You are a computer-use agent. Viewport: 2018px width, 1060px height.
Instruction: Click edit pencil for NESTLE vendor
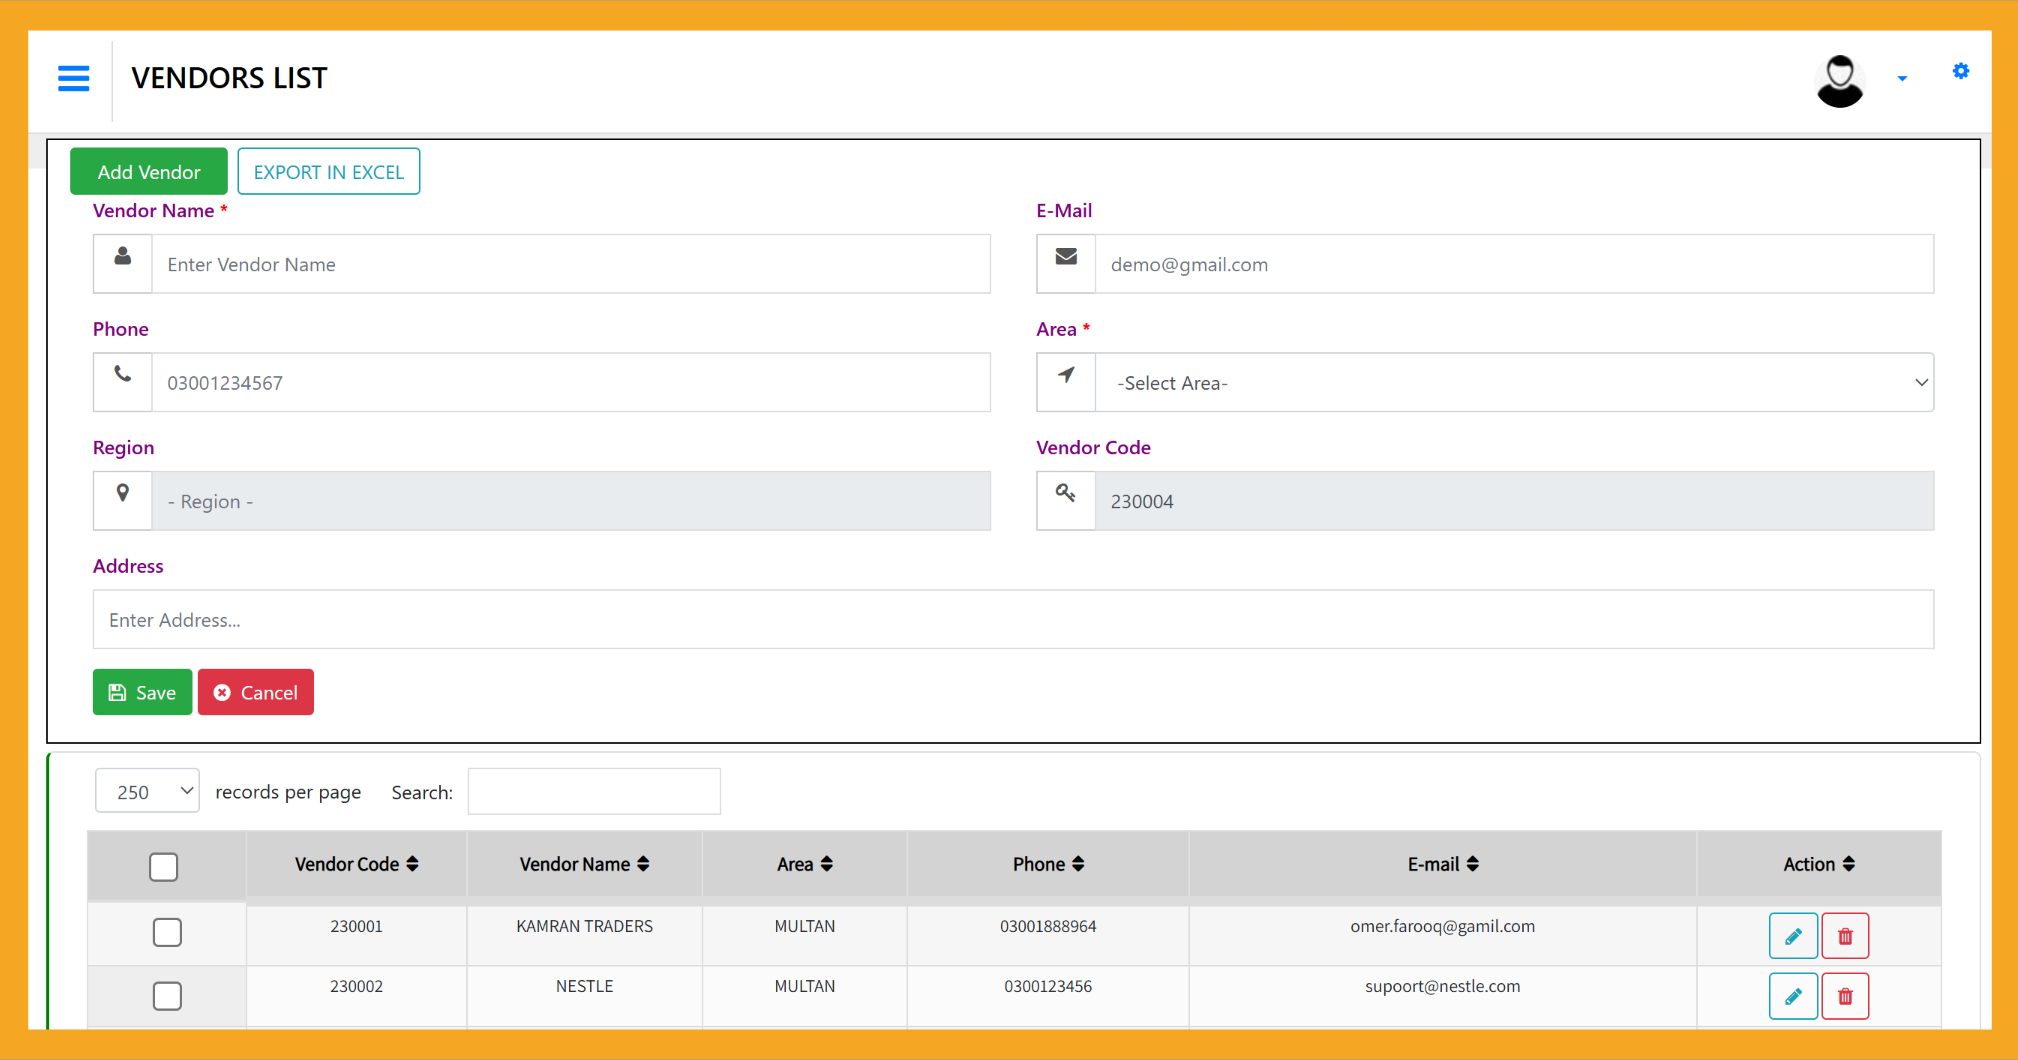(x=1792, y=996)
